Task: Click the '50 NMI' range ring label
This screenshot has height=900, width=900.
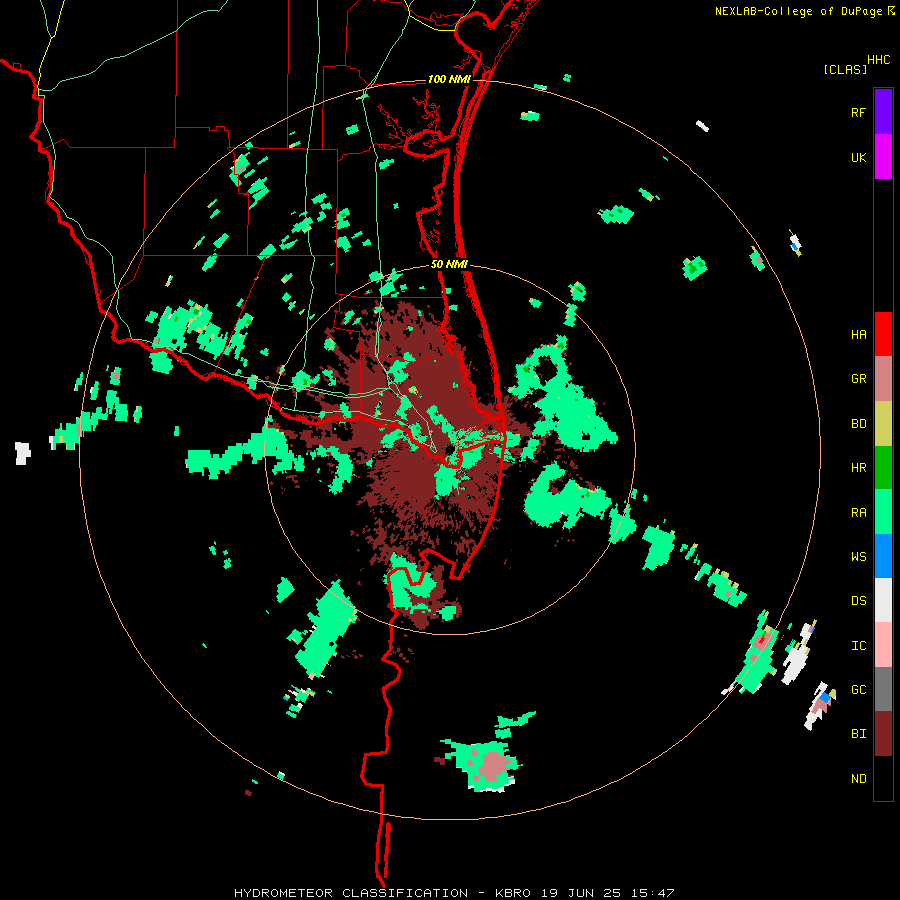Action: (449, 264)
